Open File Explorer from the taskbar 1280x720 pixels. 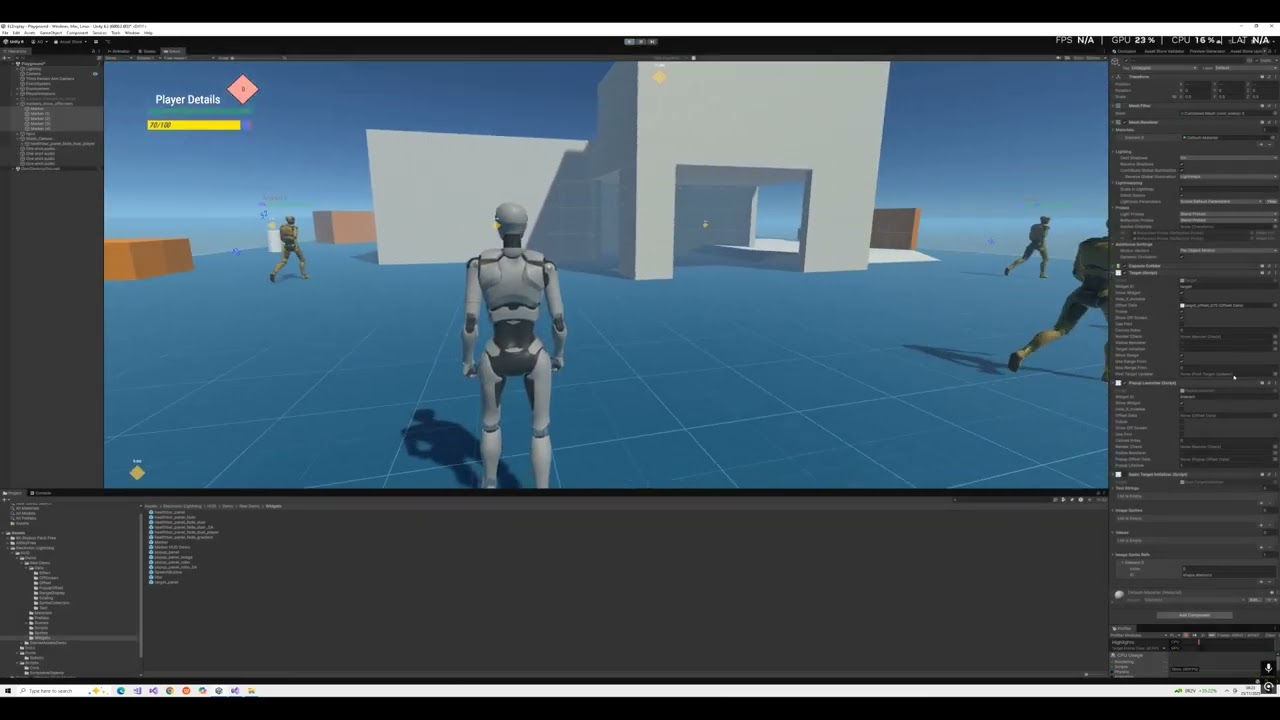(251, 691)
